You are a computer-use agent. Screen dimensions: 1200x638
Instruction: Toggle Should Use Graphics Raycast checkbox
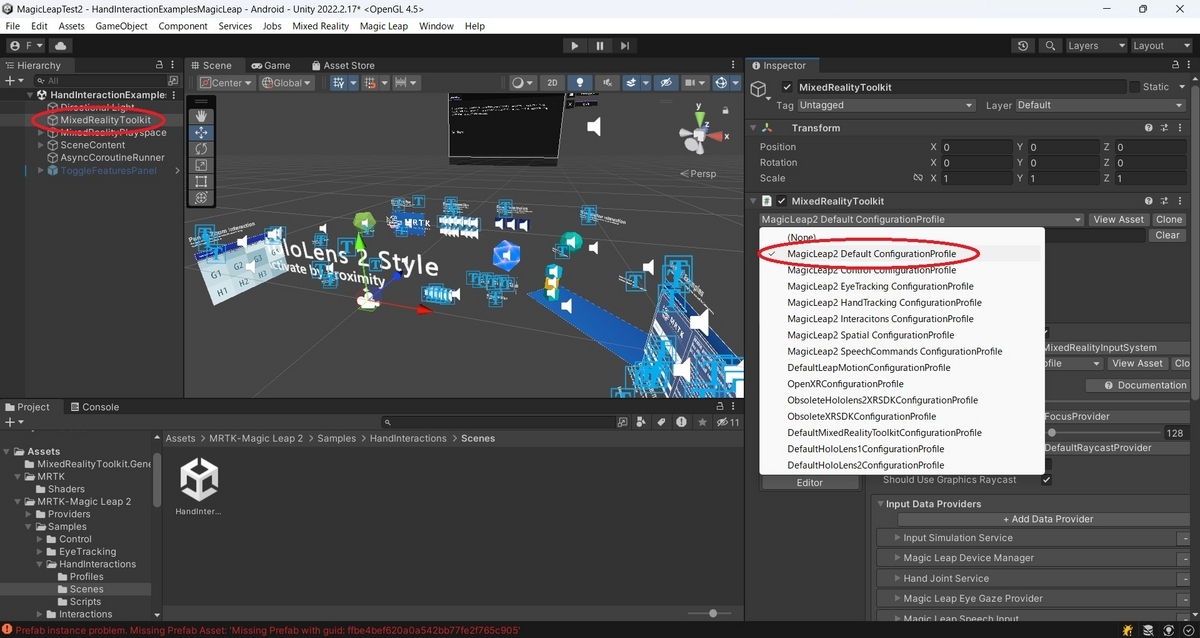click(x=1046, y=480)
